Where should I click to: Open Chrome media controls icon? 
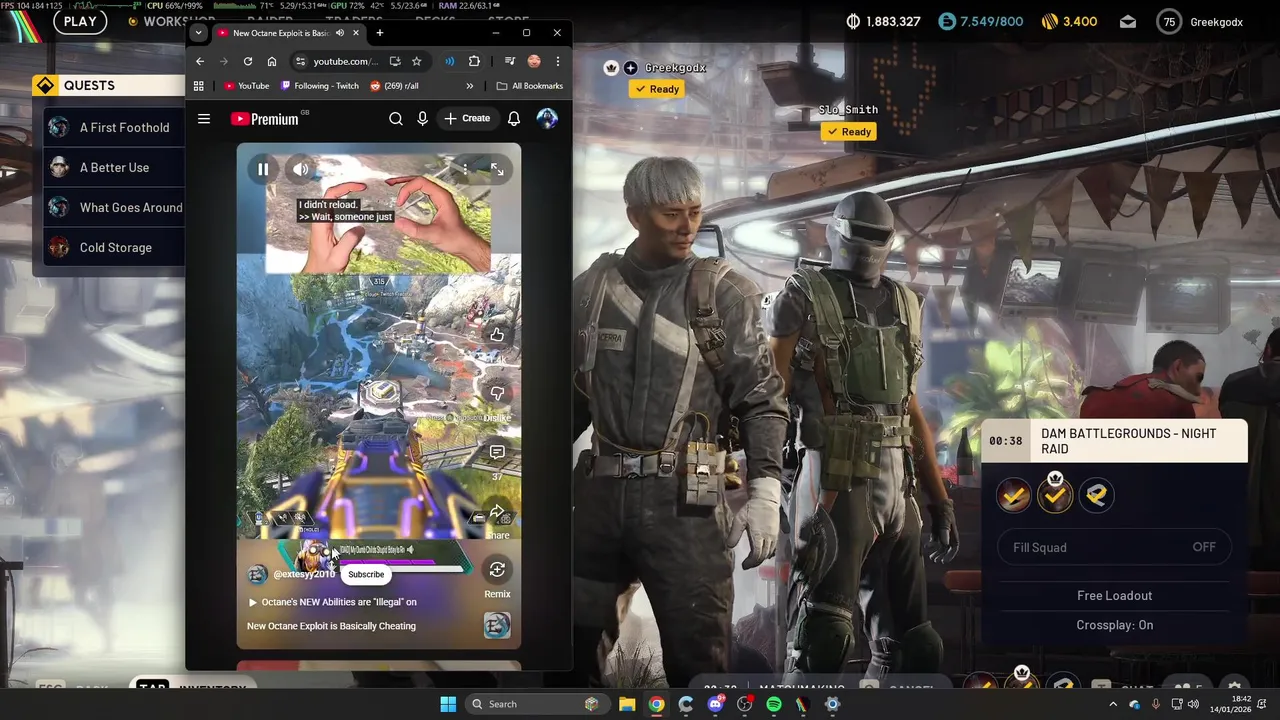tap(510, 61)
